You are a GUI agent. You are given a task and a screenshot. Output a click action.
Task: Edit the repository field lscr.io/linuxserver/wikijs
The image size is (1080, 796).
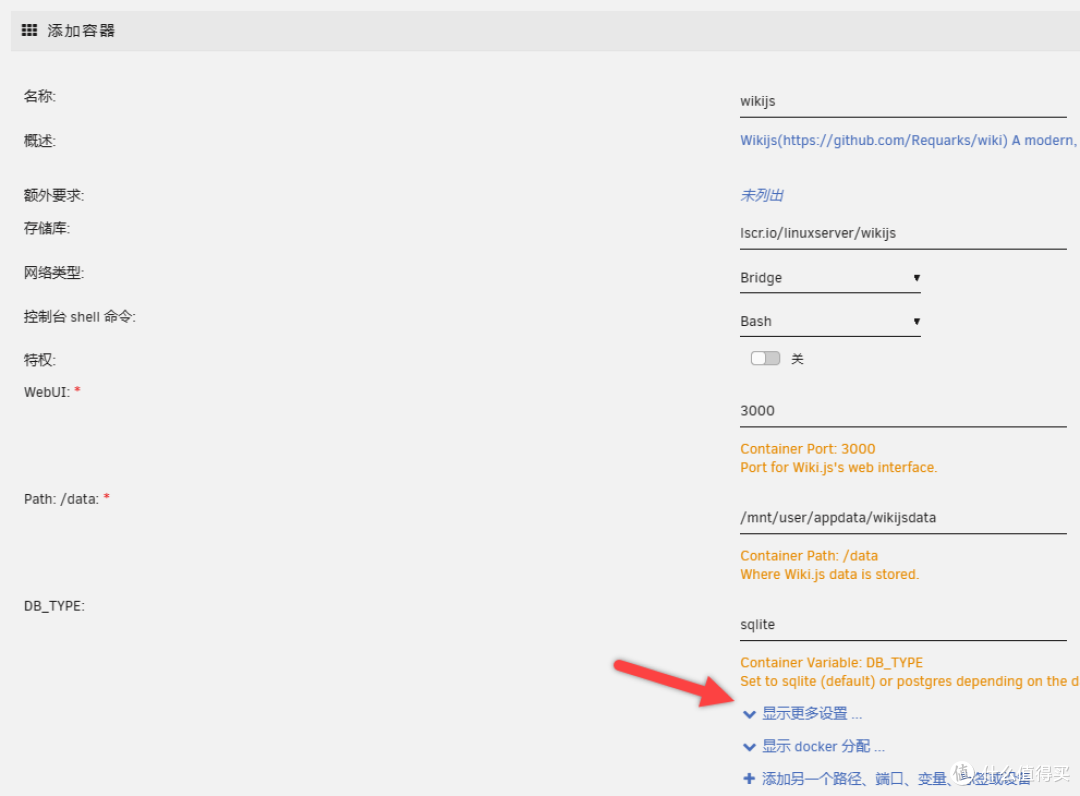(903, 233)
